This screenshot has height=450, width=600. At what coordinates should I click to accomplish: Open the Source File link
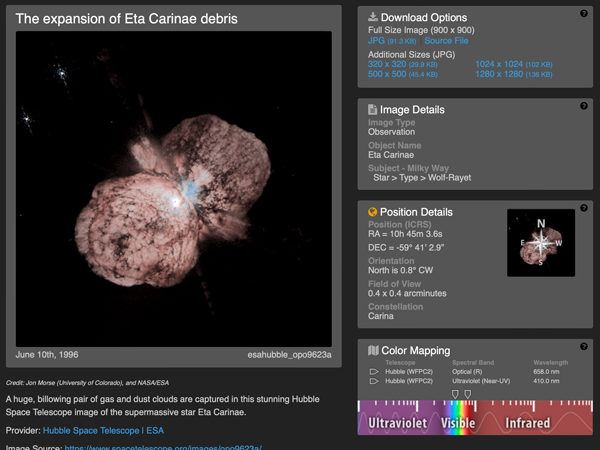(x=446, y=41)
